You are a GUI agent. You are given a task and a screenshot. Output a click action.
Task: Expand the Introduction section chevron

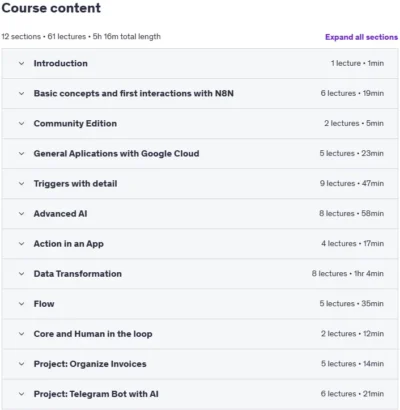coord(21,63)
